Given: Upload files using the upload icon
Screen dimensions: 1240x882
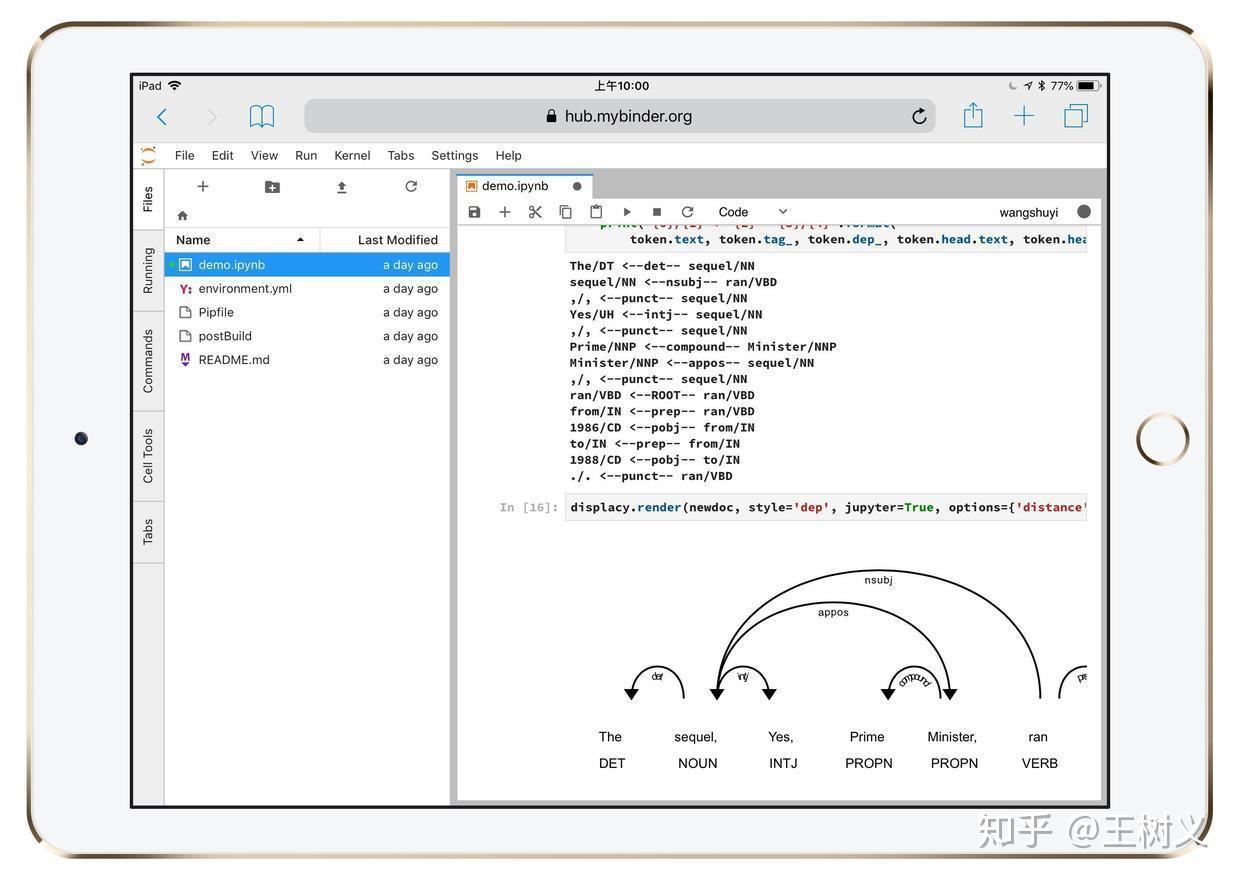Looking at the screenshot, I should click(341, 187).
